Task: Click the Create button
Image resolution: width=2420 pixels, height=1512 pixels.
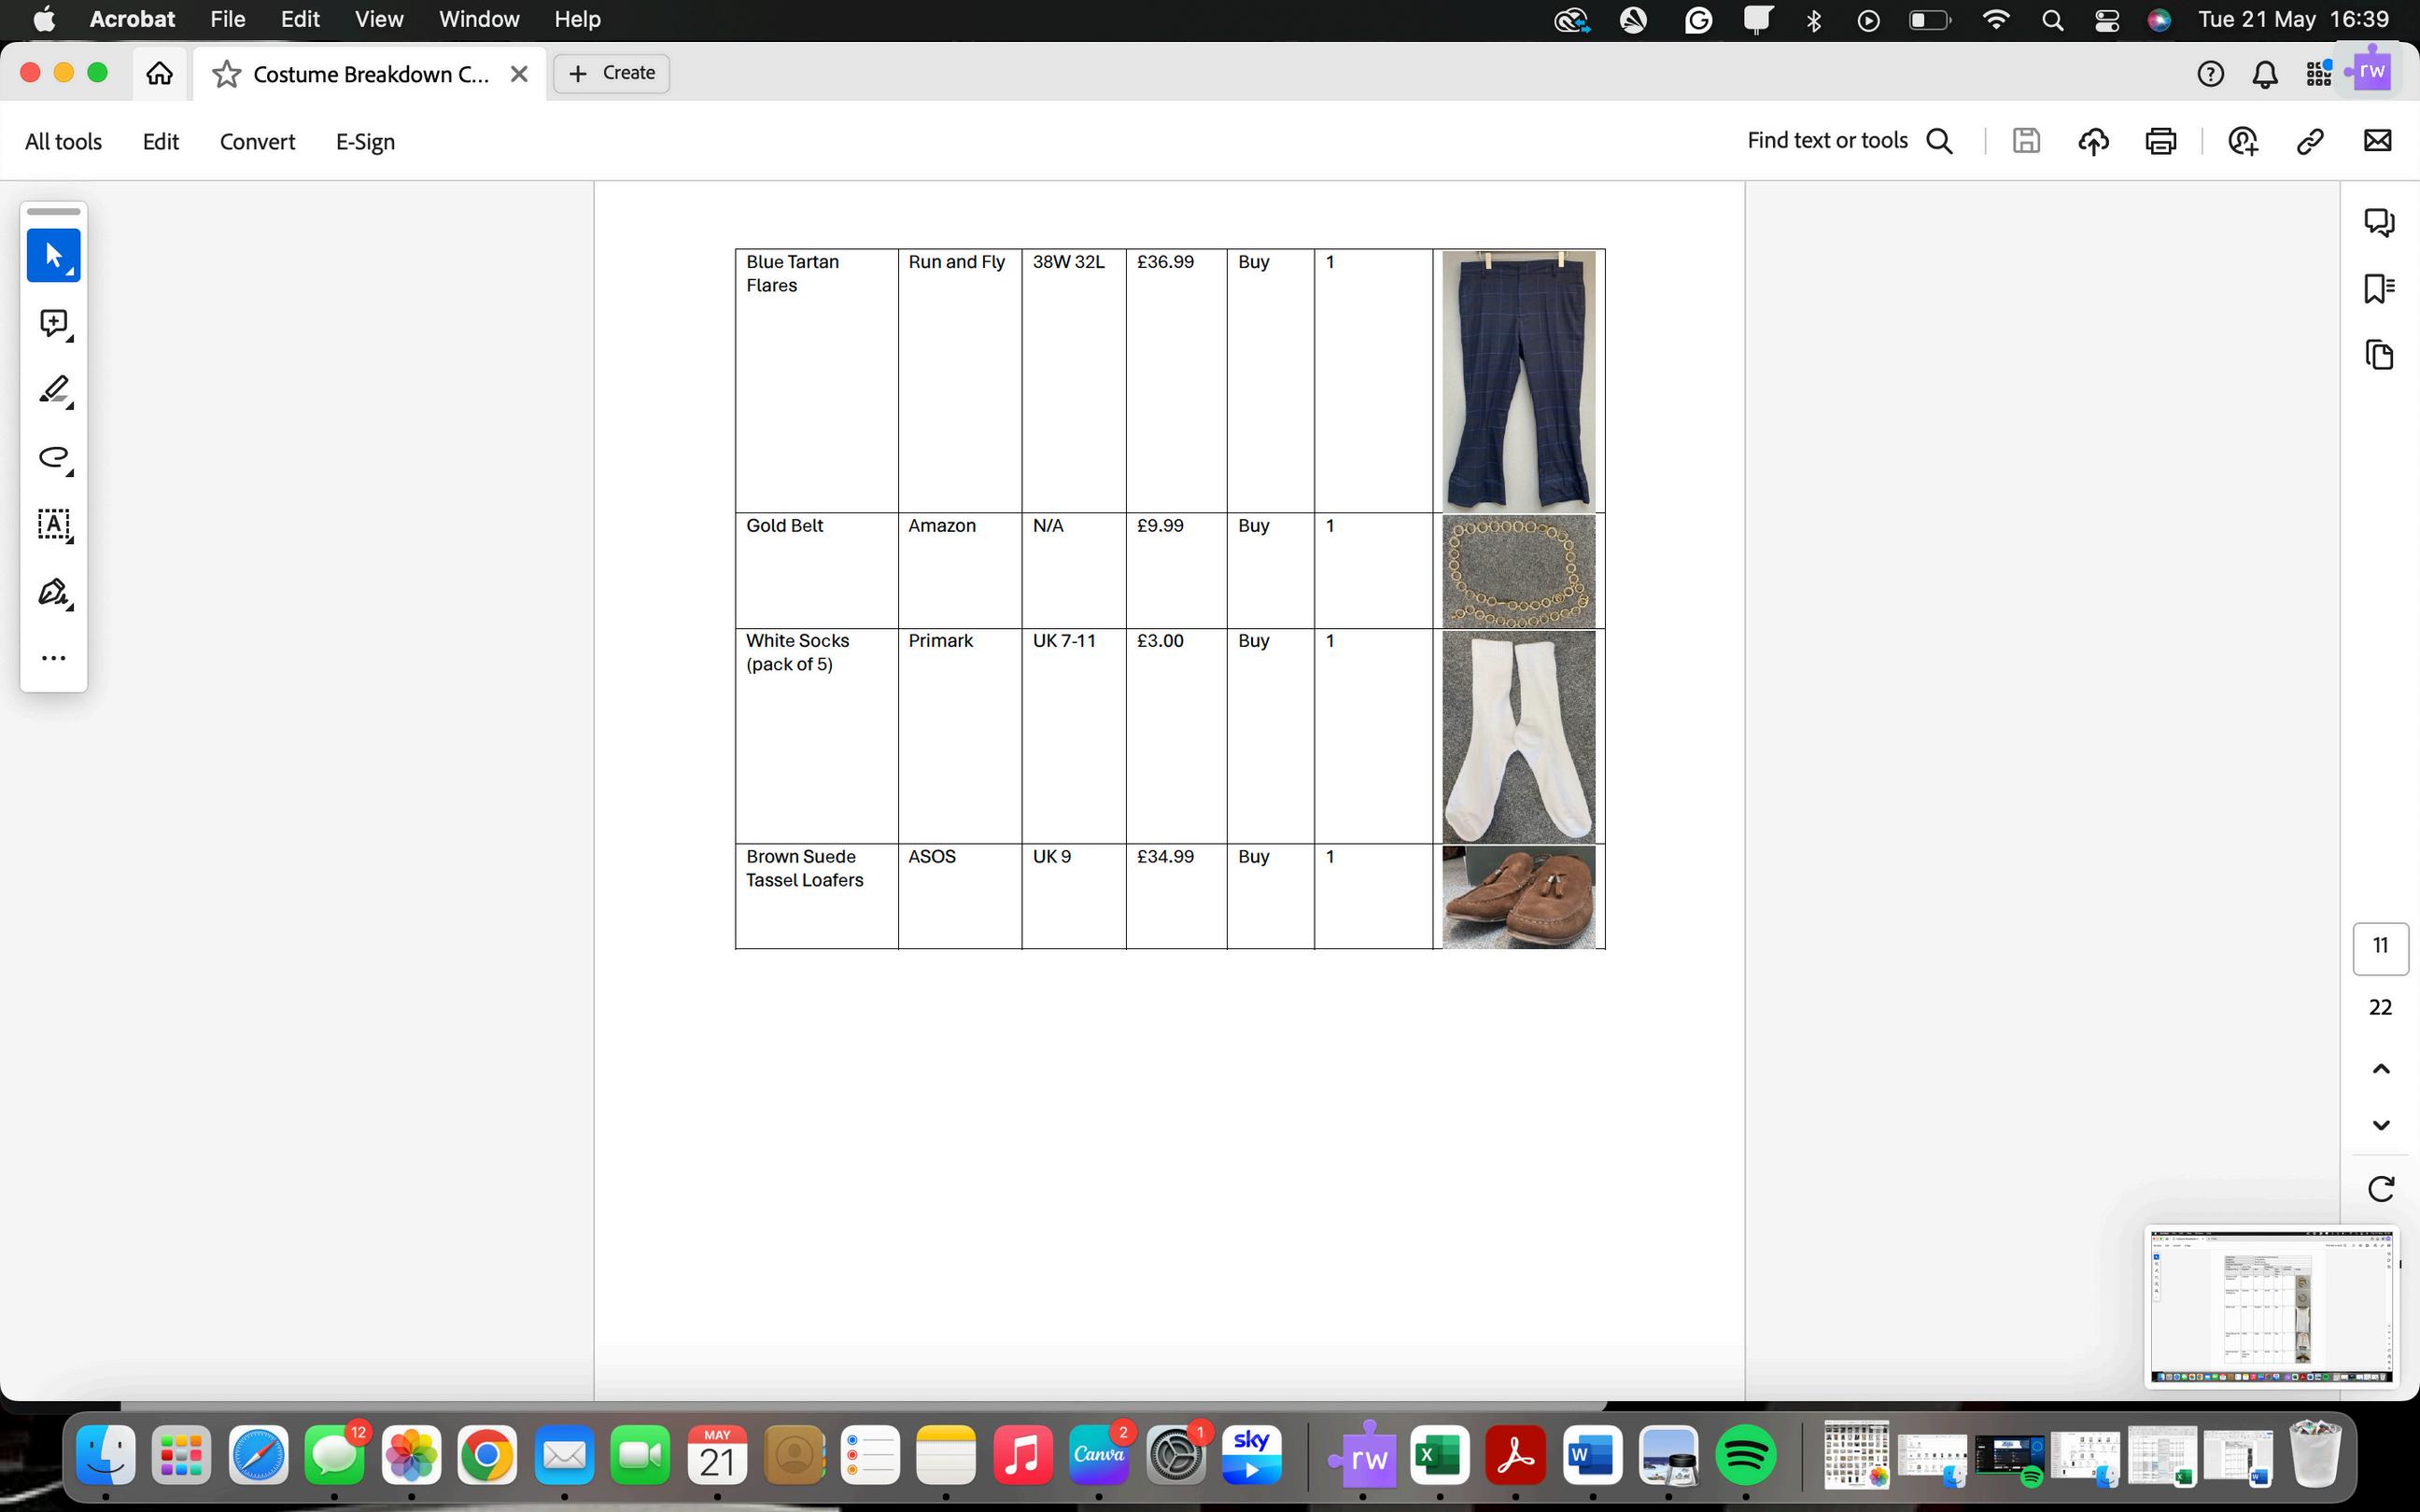Action: 612,73
